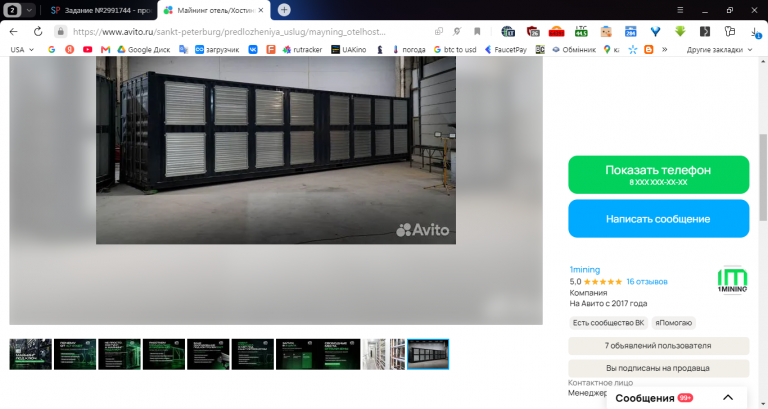
Task: Open the LTC price extension icon
Action: click(x=581, y=31)
